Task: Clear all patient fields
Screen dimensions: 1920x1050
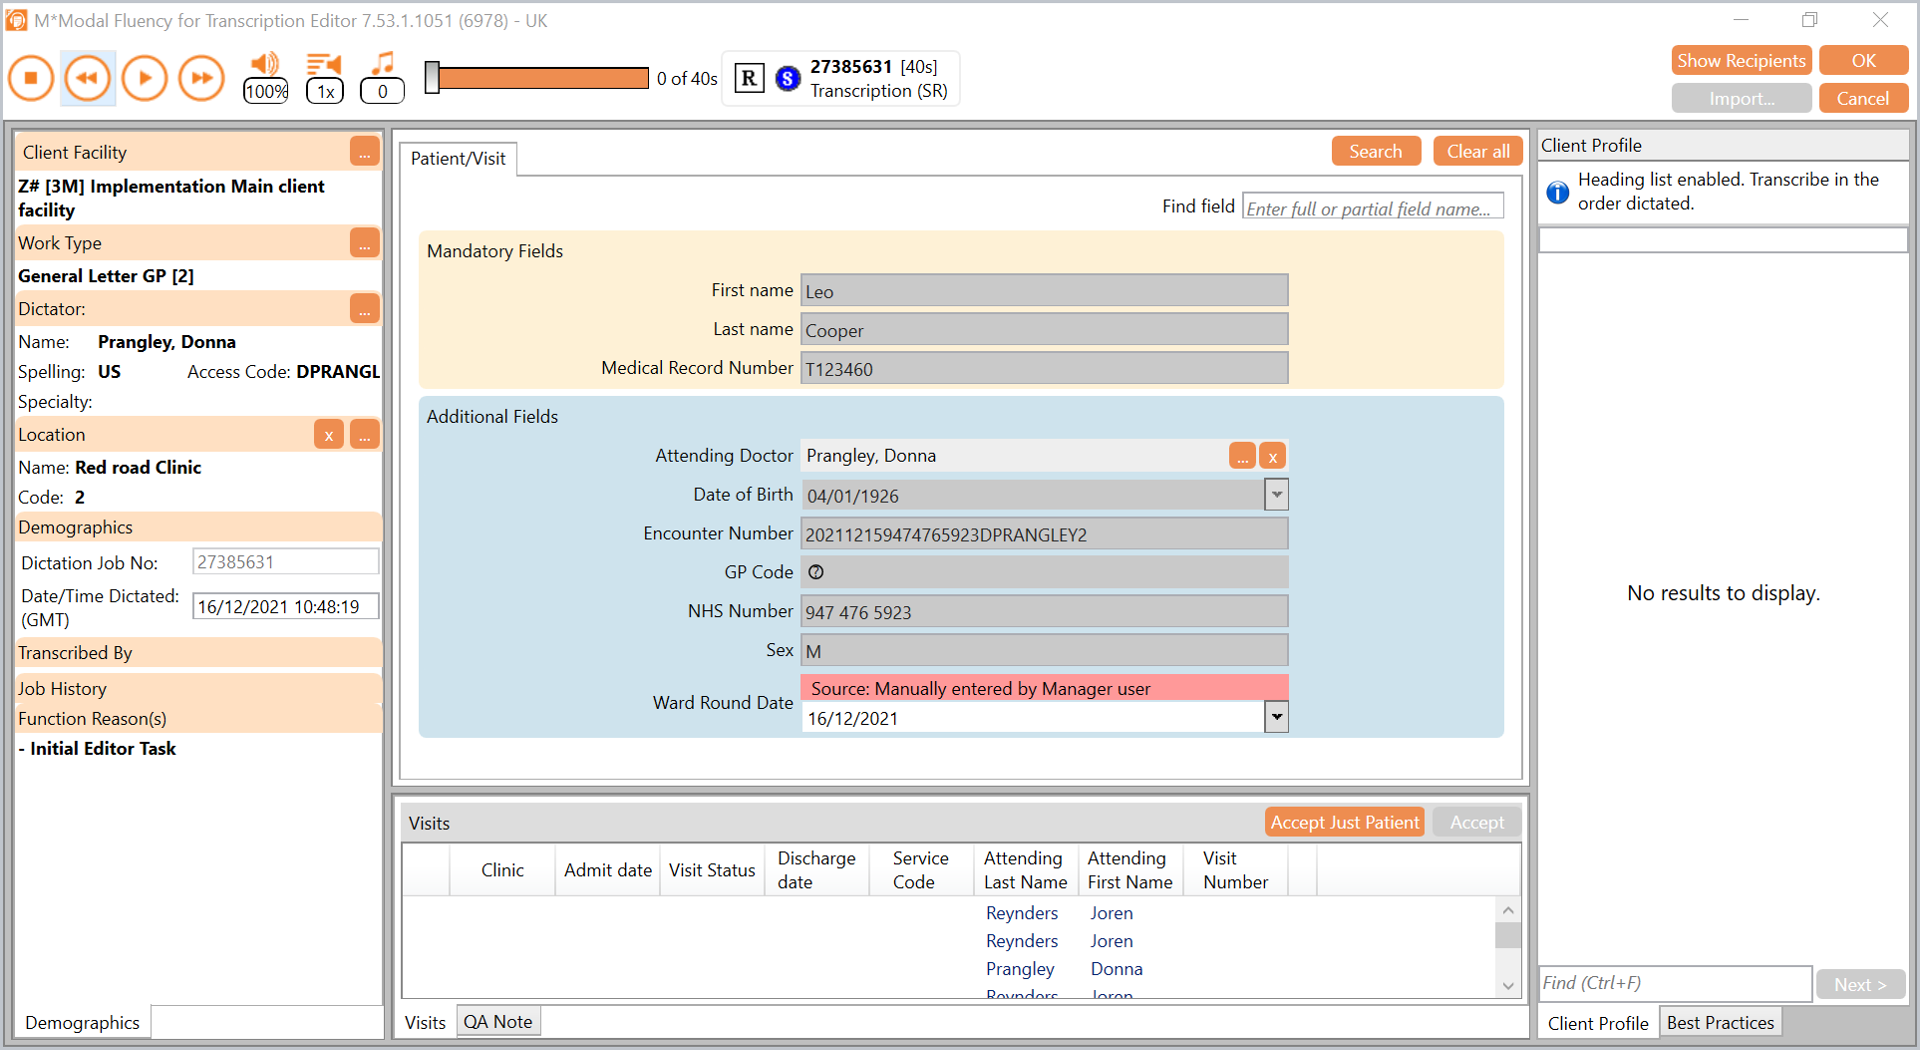Action: 1478,152
